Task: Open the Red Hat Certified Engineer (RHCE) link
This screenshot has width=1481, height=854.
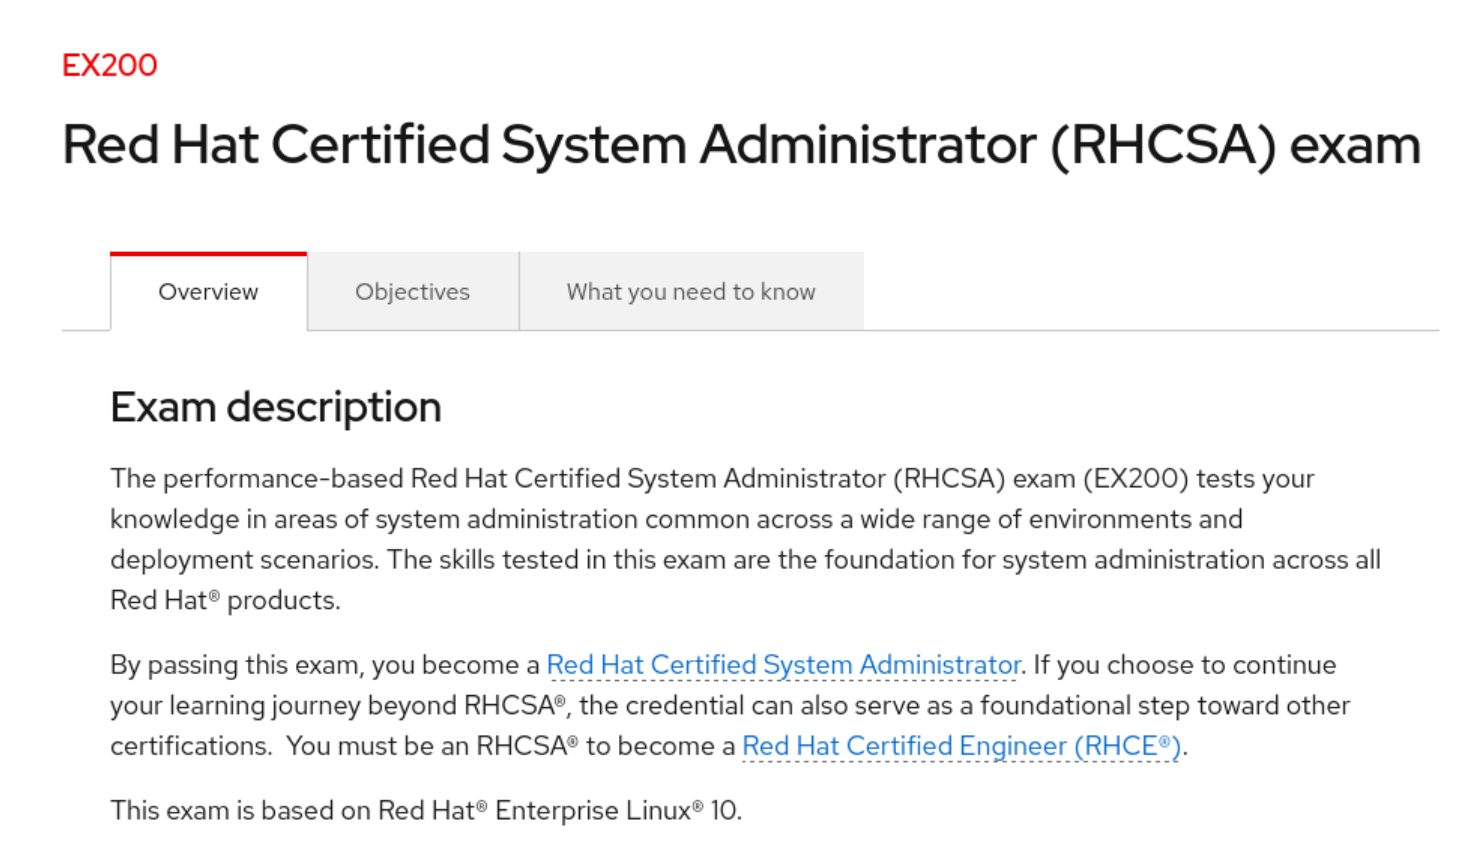Action: (x=962, y=746)
